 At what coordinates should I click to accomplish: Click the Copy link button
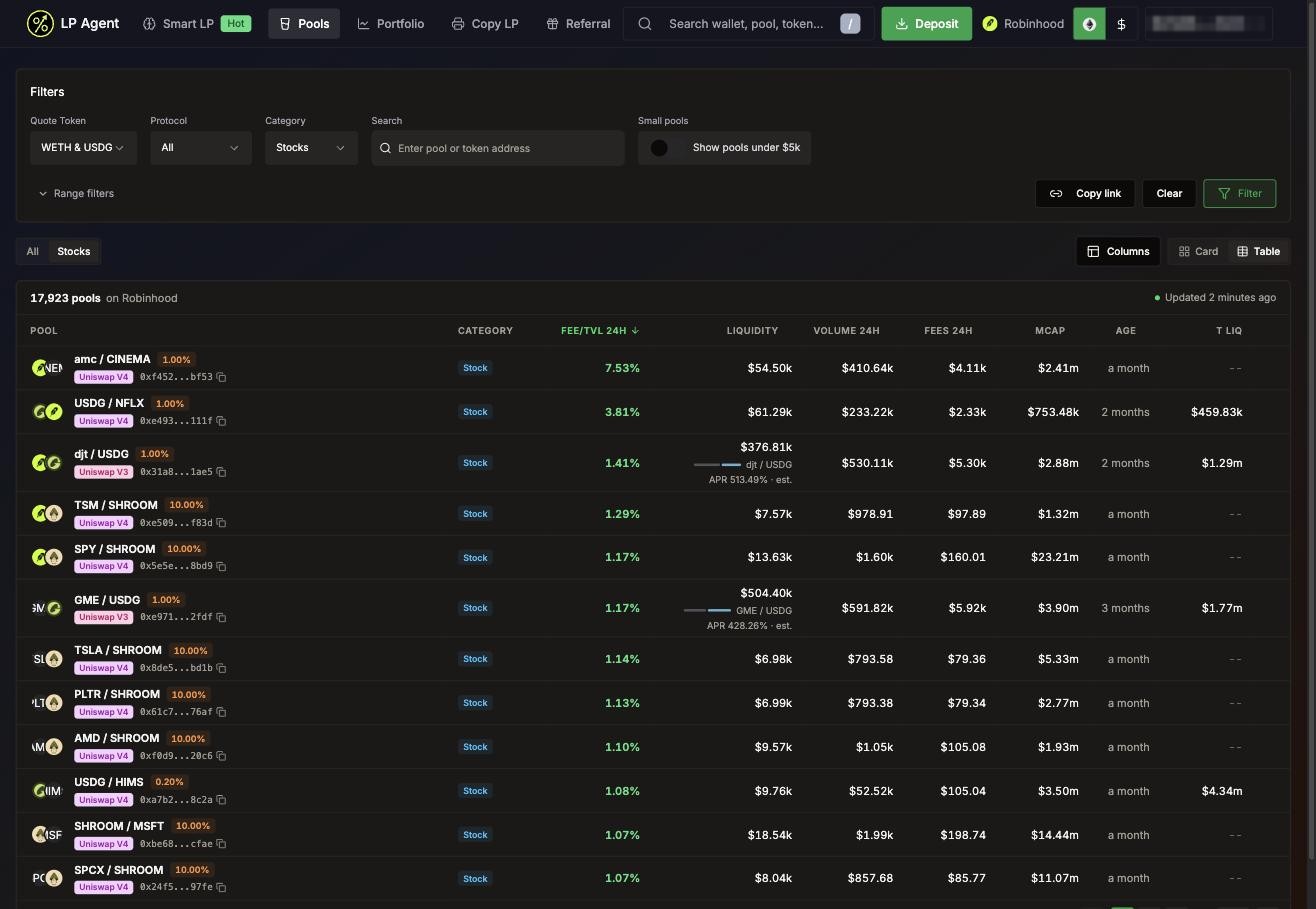coord(1085,193)
